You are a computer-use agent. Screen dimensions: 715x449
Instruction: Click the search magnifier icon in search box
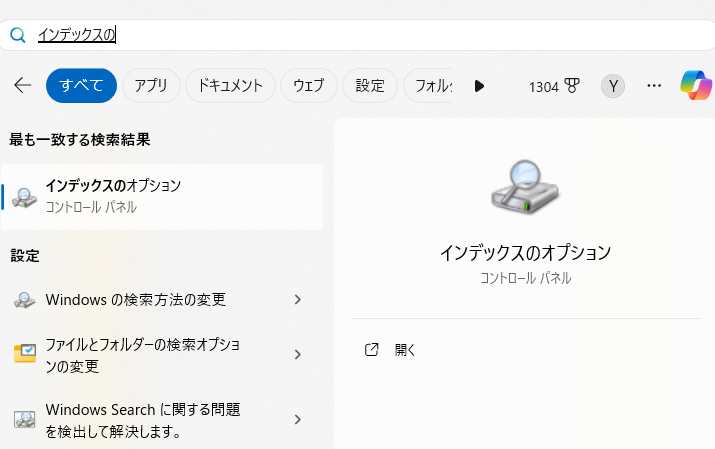click(17, 35)
